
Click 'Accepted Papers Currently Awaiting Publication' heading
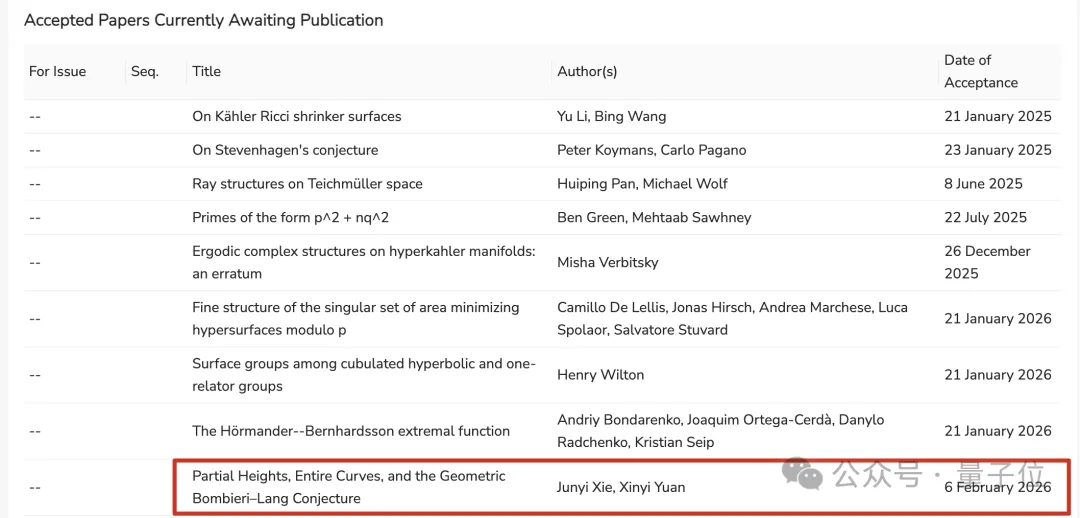(x=203, y=20)
